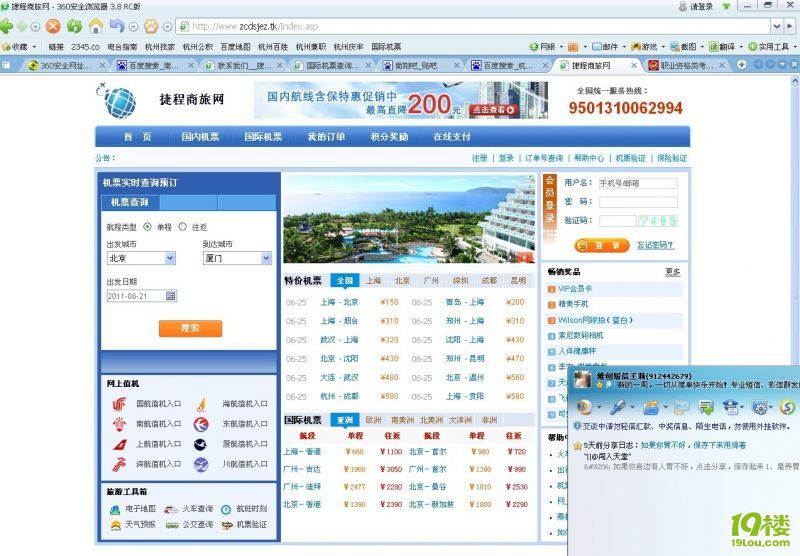The image size is (800, 556).
Task: Open the Air China check-in logo
Action: 119,404
